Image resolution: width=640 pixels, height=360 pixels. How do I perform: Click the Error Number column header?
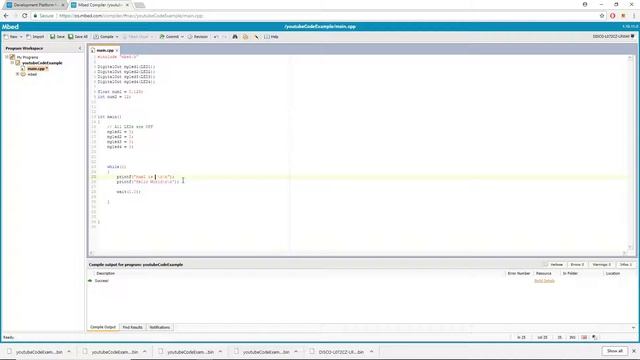pos(519,273)
